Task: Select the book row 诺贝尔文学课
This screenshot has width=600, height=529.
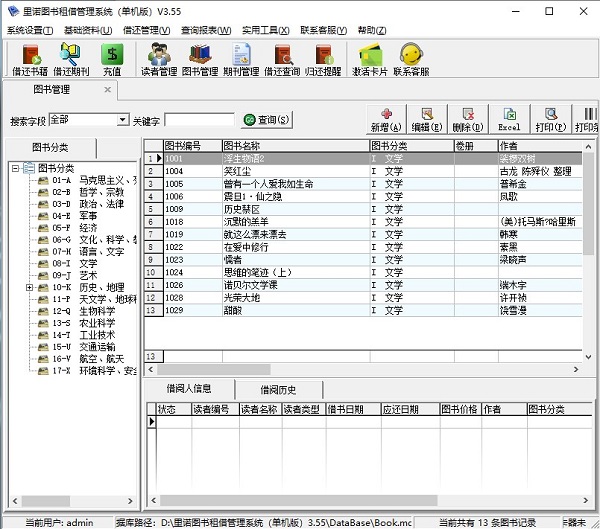Action: (x=363, y=285)
